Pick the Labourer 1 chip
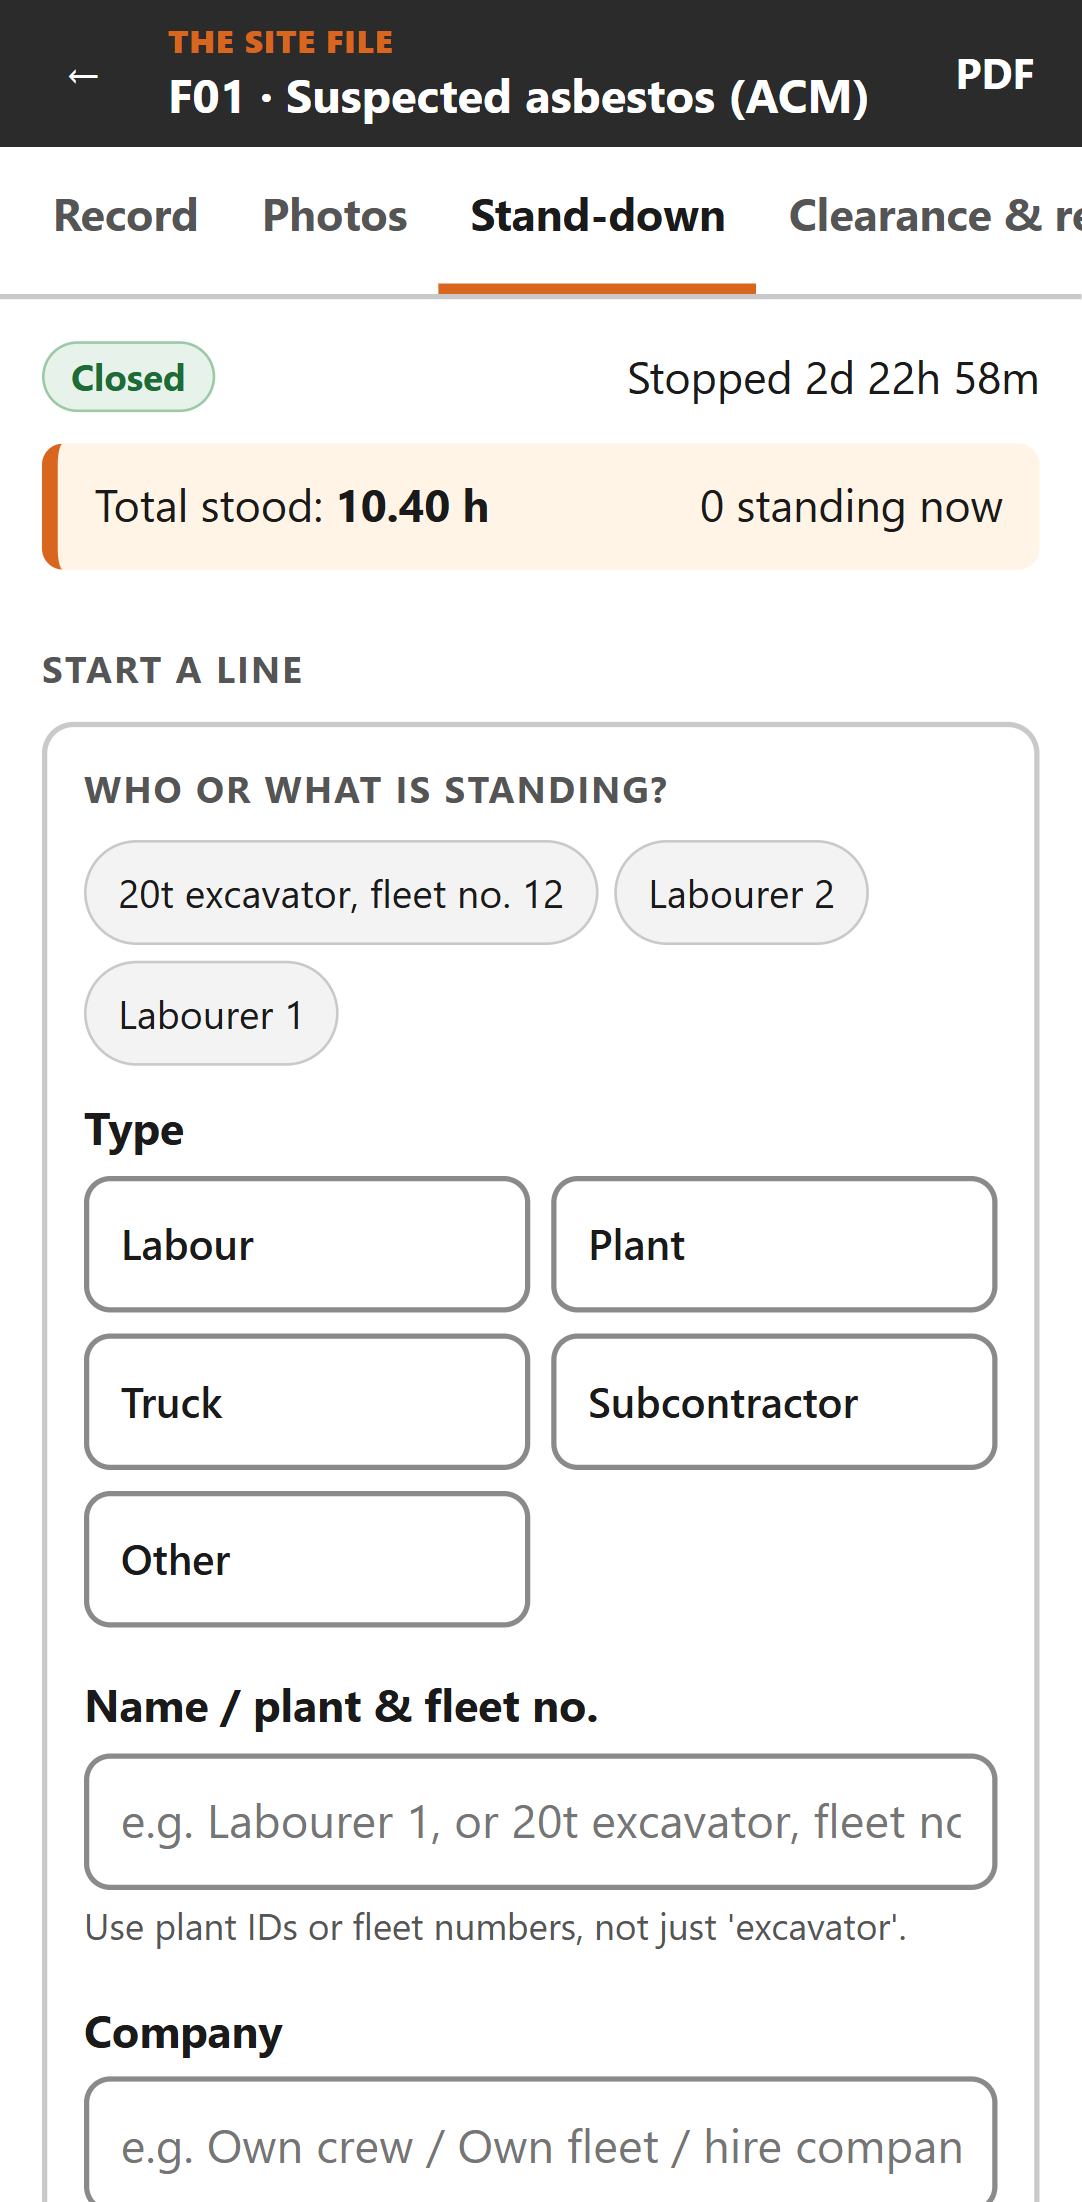The width and height of the screenshot is (1082, 2202). pyautogui.click(x=211, y=1014)
